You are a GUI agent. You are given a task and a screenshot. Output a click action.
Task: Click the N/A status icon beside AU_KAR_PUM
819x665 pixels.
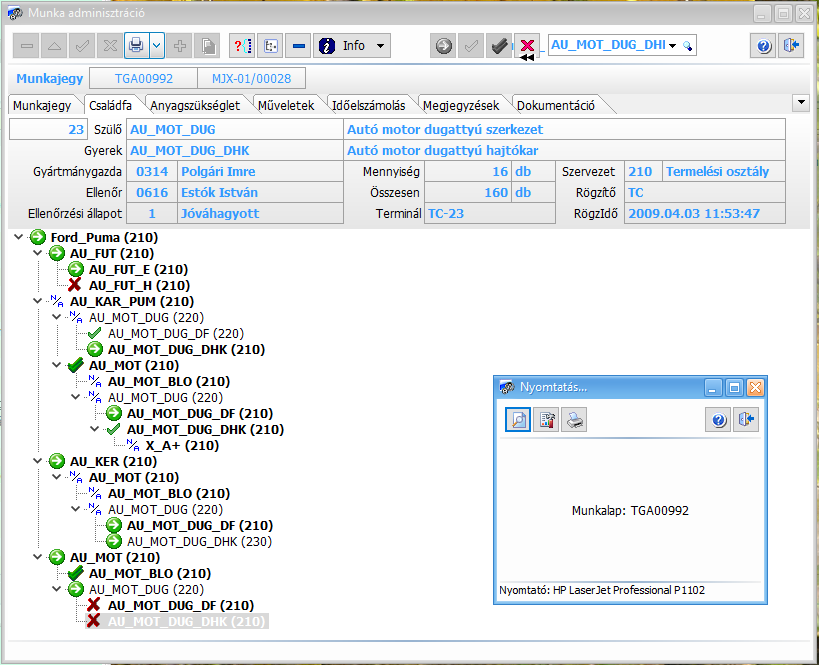(56, 301)
